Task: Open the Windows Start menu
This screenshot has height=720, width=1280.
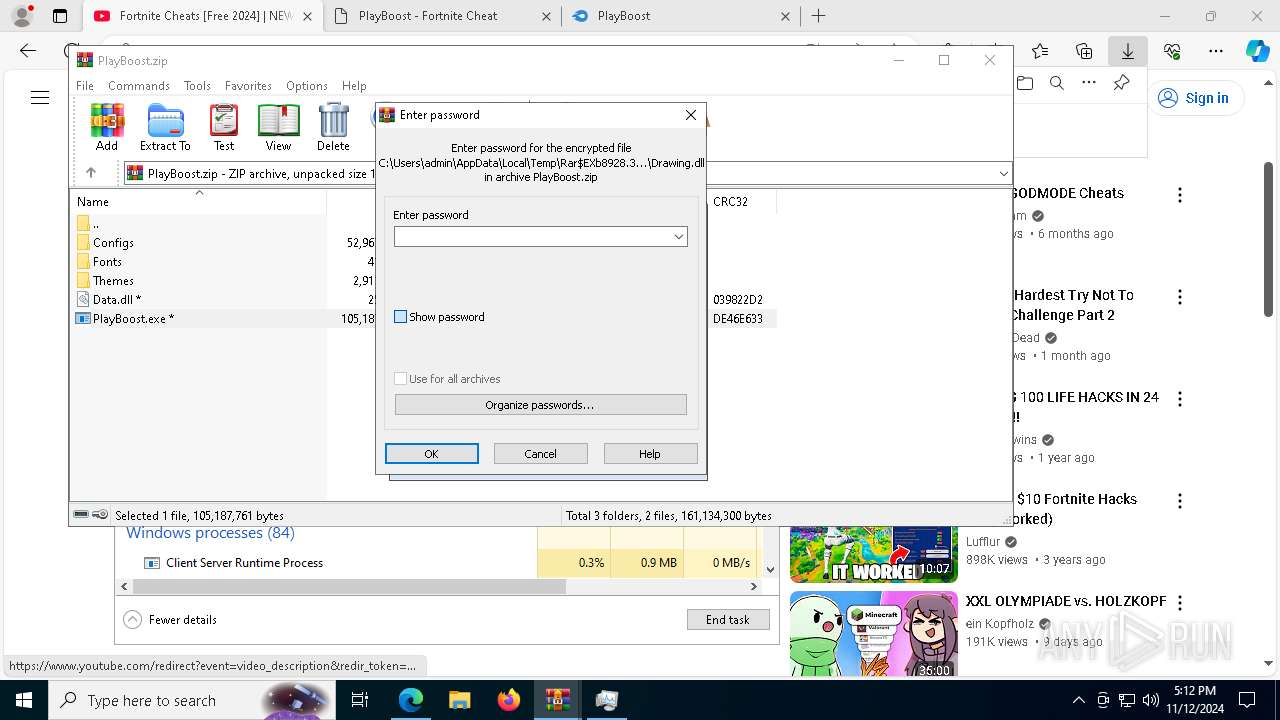Action: 23,700
